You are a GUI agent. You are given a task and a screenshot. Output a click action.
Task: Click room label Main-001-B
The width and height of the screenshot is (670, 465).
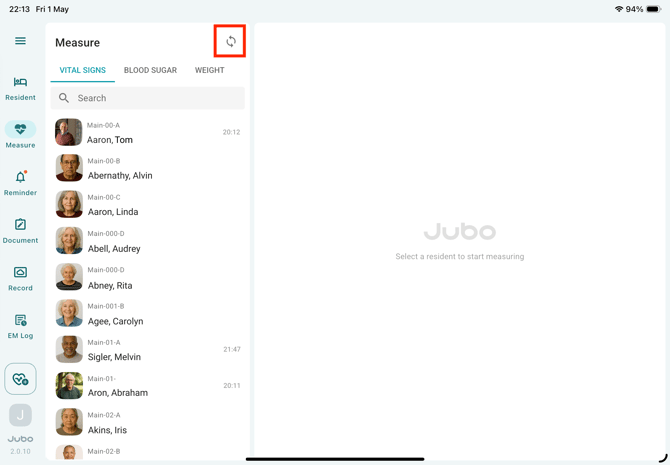[x=106, y=306]
